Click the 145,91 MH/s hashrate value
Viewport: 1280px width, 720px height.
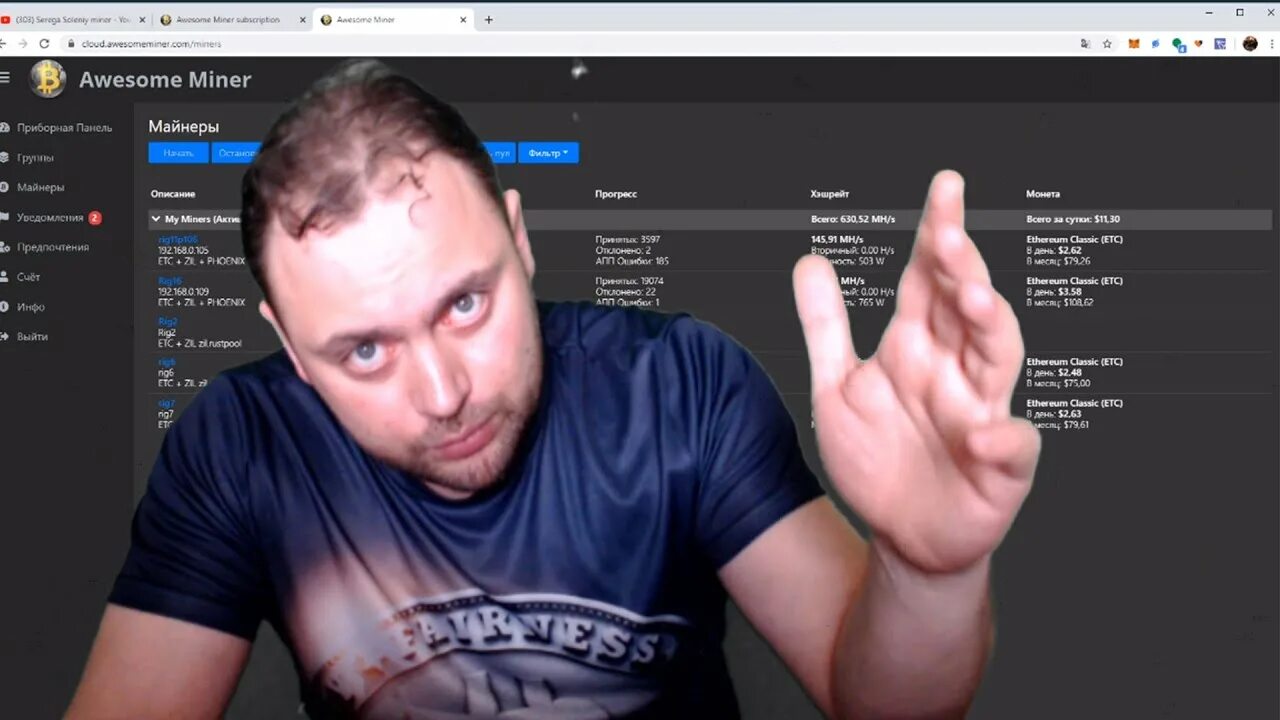pyautogui.click(x=837, y=240)
